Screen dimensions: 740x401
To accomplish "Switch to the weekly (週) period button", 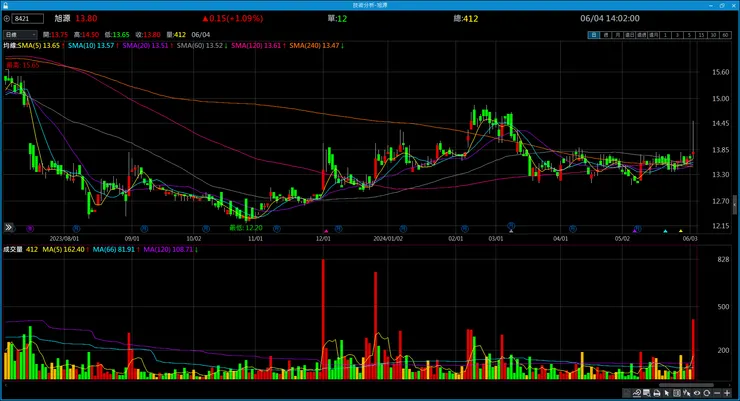I will click(x=606, y=35).
